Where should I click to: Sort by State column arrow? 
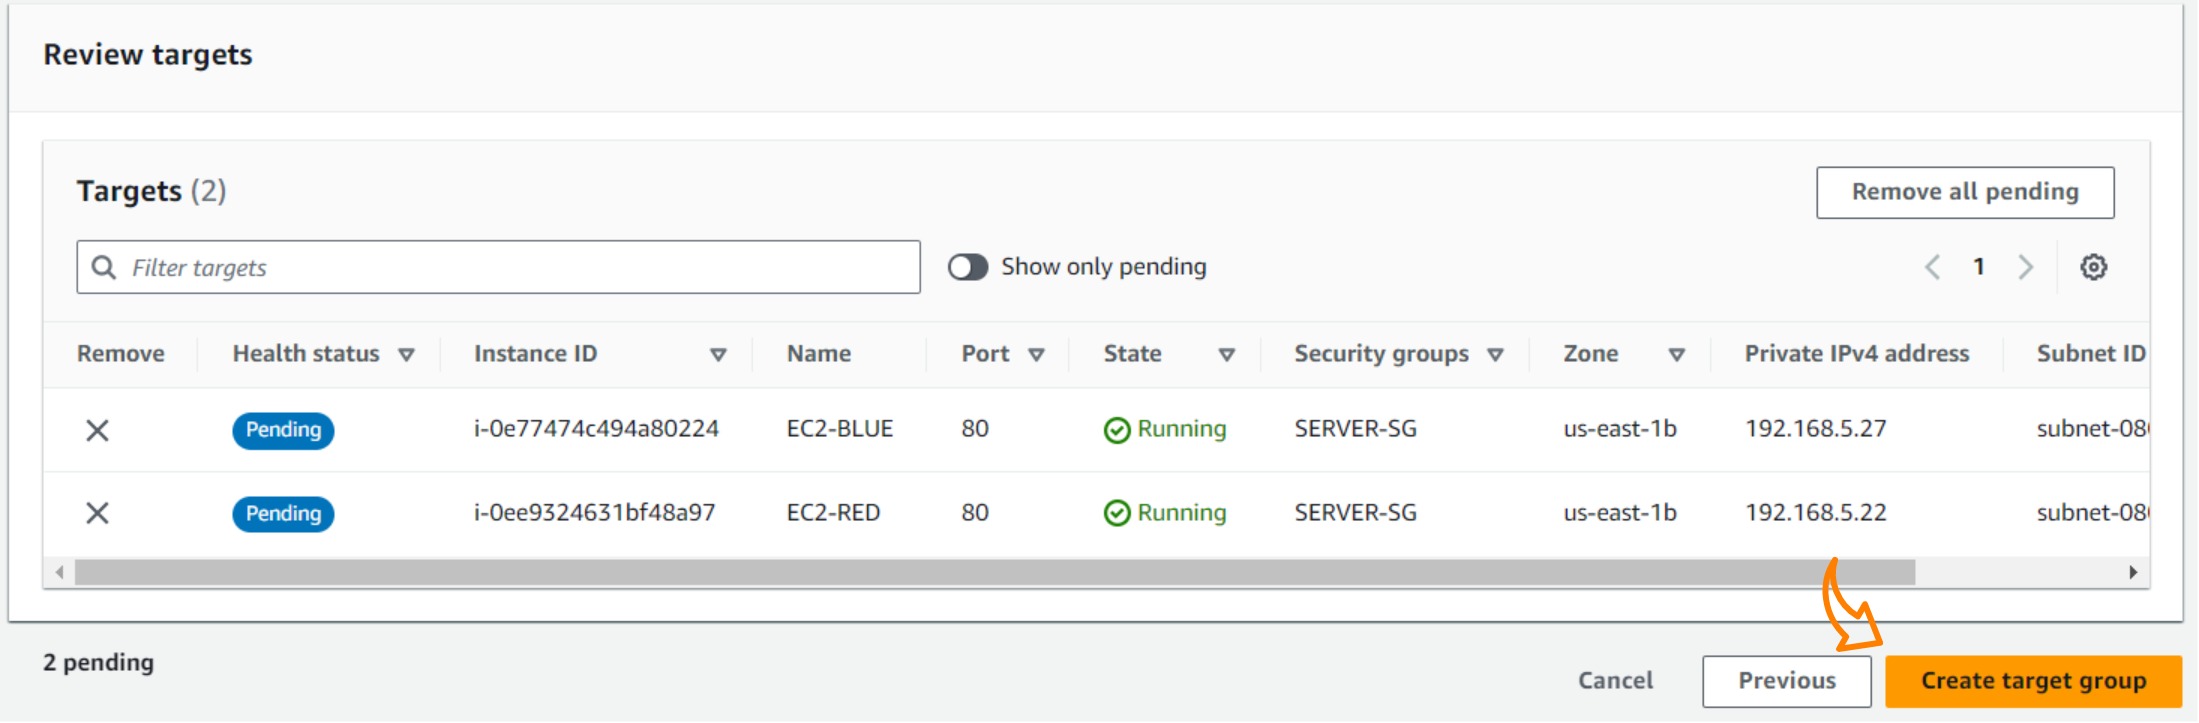point(1226,354)
